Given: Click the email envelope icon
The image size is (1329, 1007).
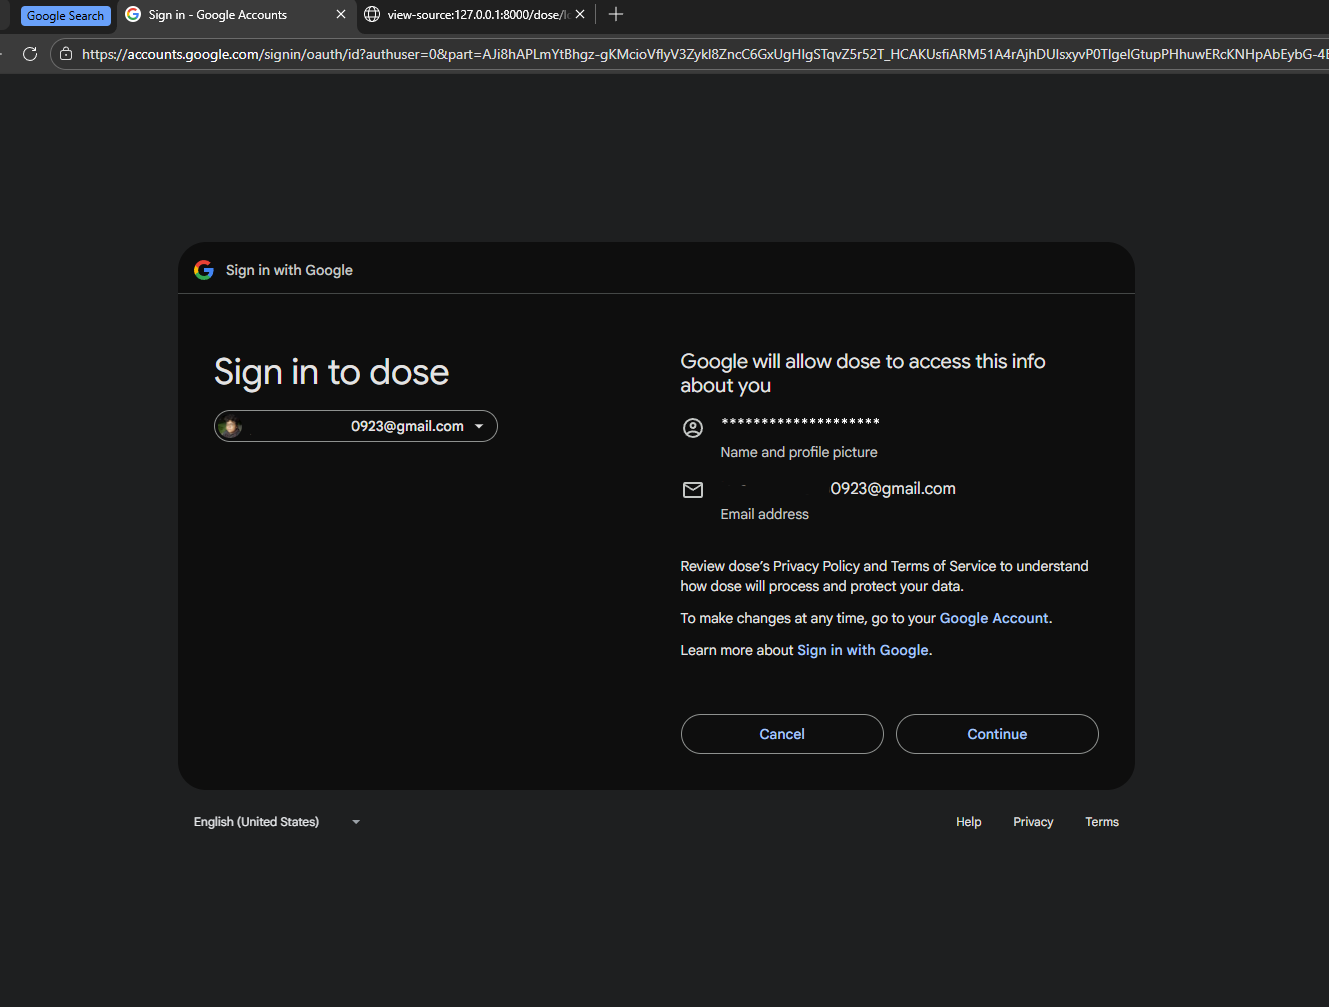Looking at the screenshot, I should tap(693, 490).
